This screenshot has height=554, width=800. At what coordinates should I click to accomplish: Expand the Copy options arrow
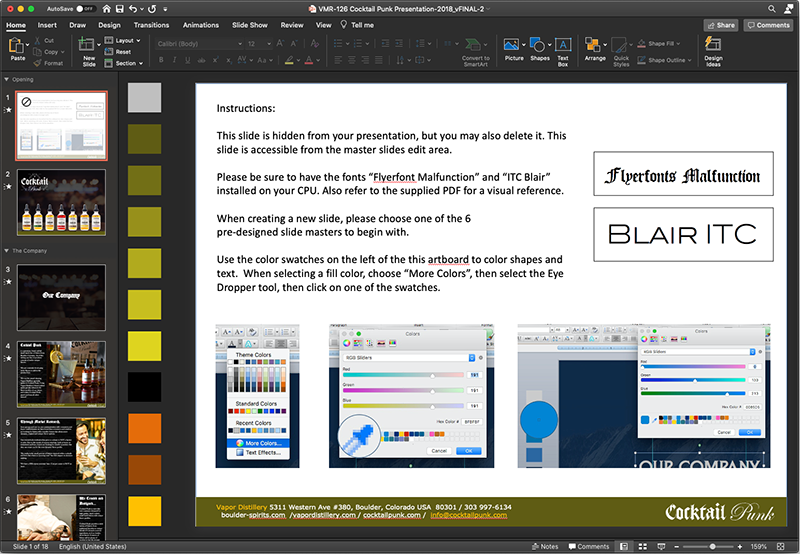[63, 52]
